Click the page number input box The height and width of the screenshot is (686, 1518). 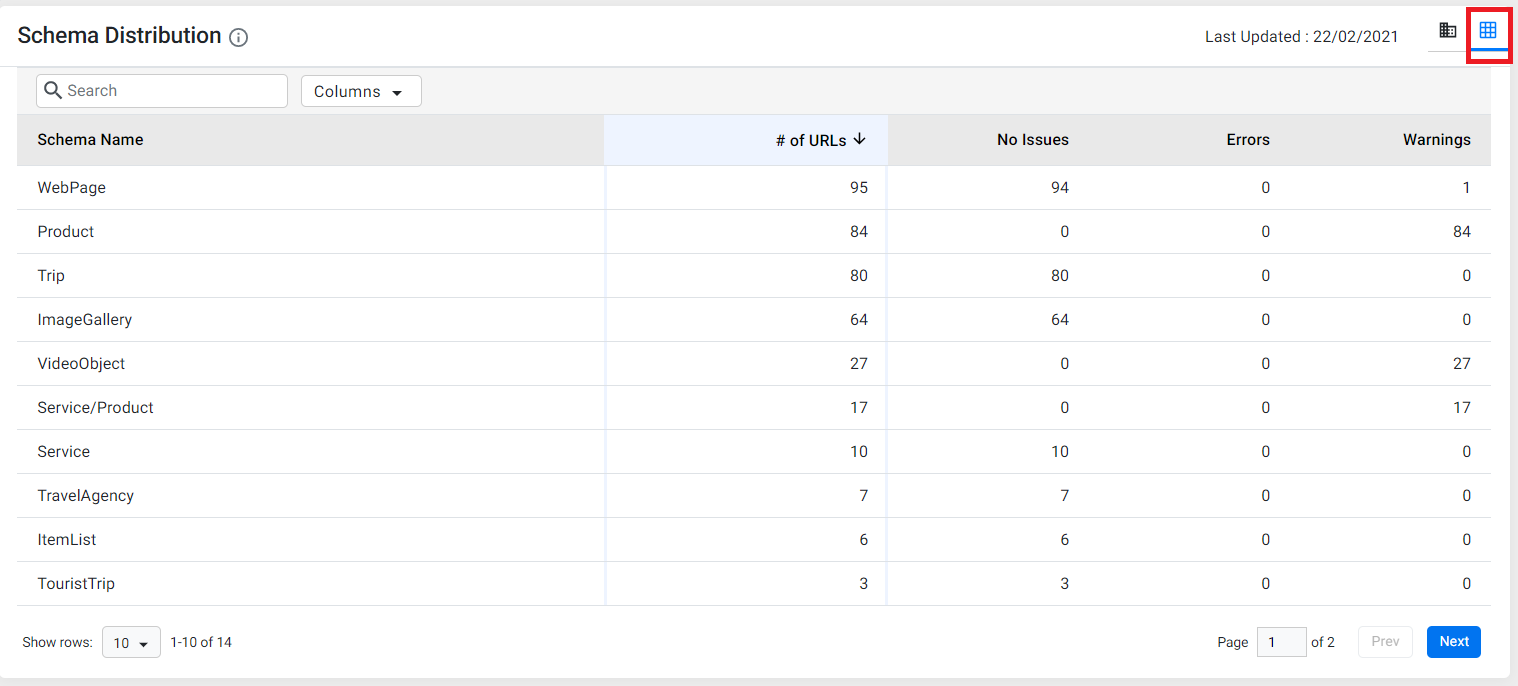click(1282, 642)
